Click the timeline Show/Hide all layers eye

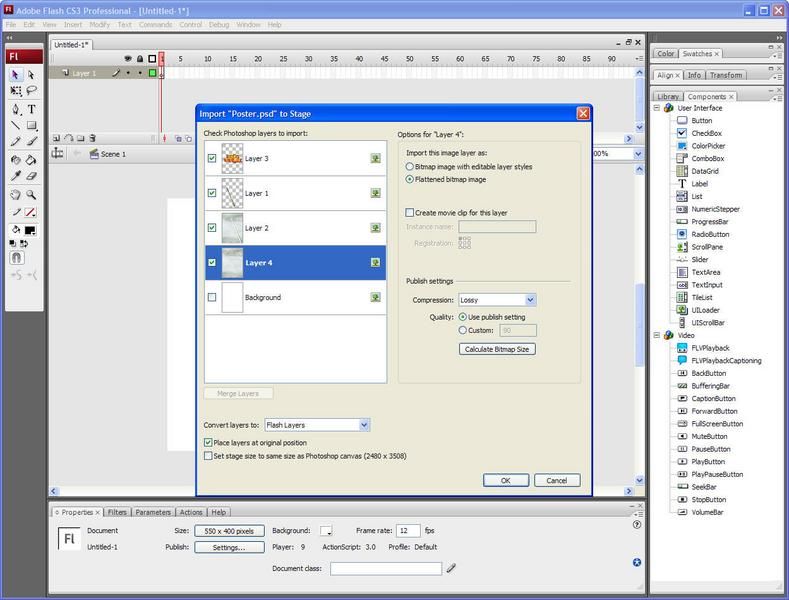click(x=128, y=59)
